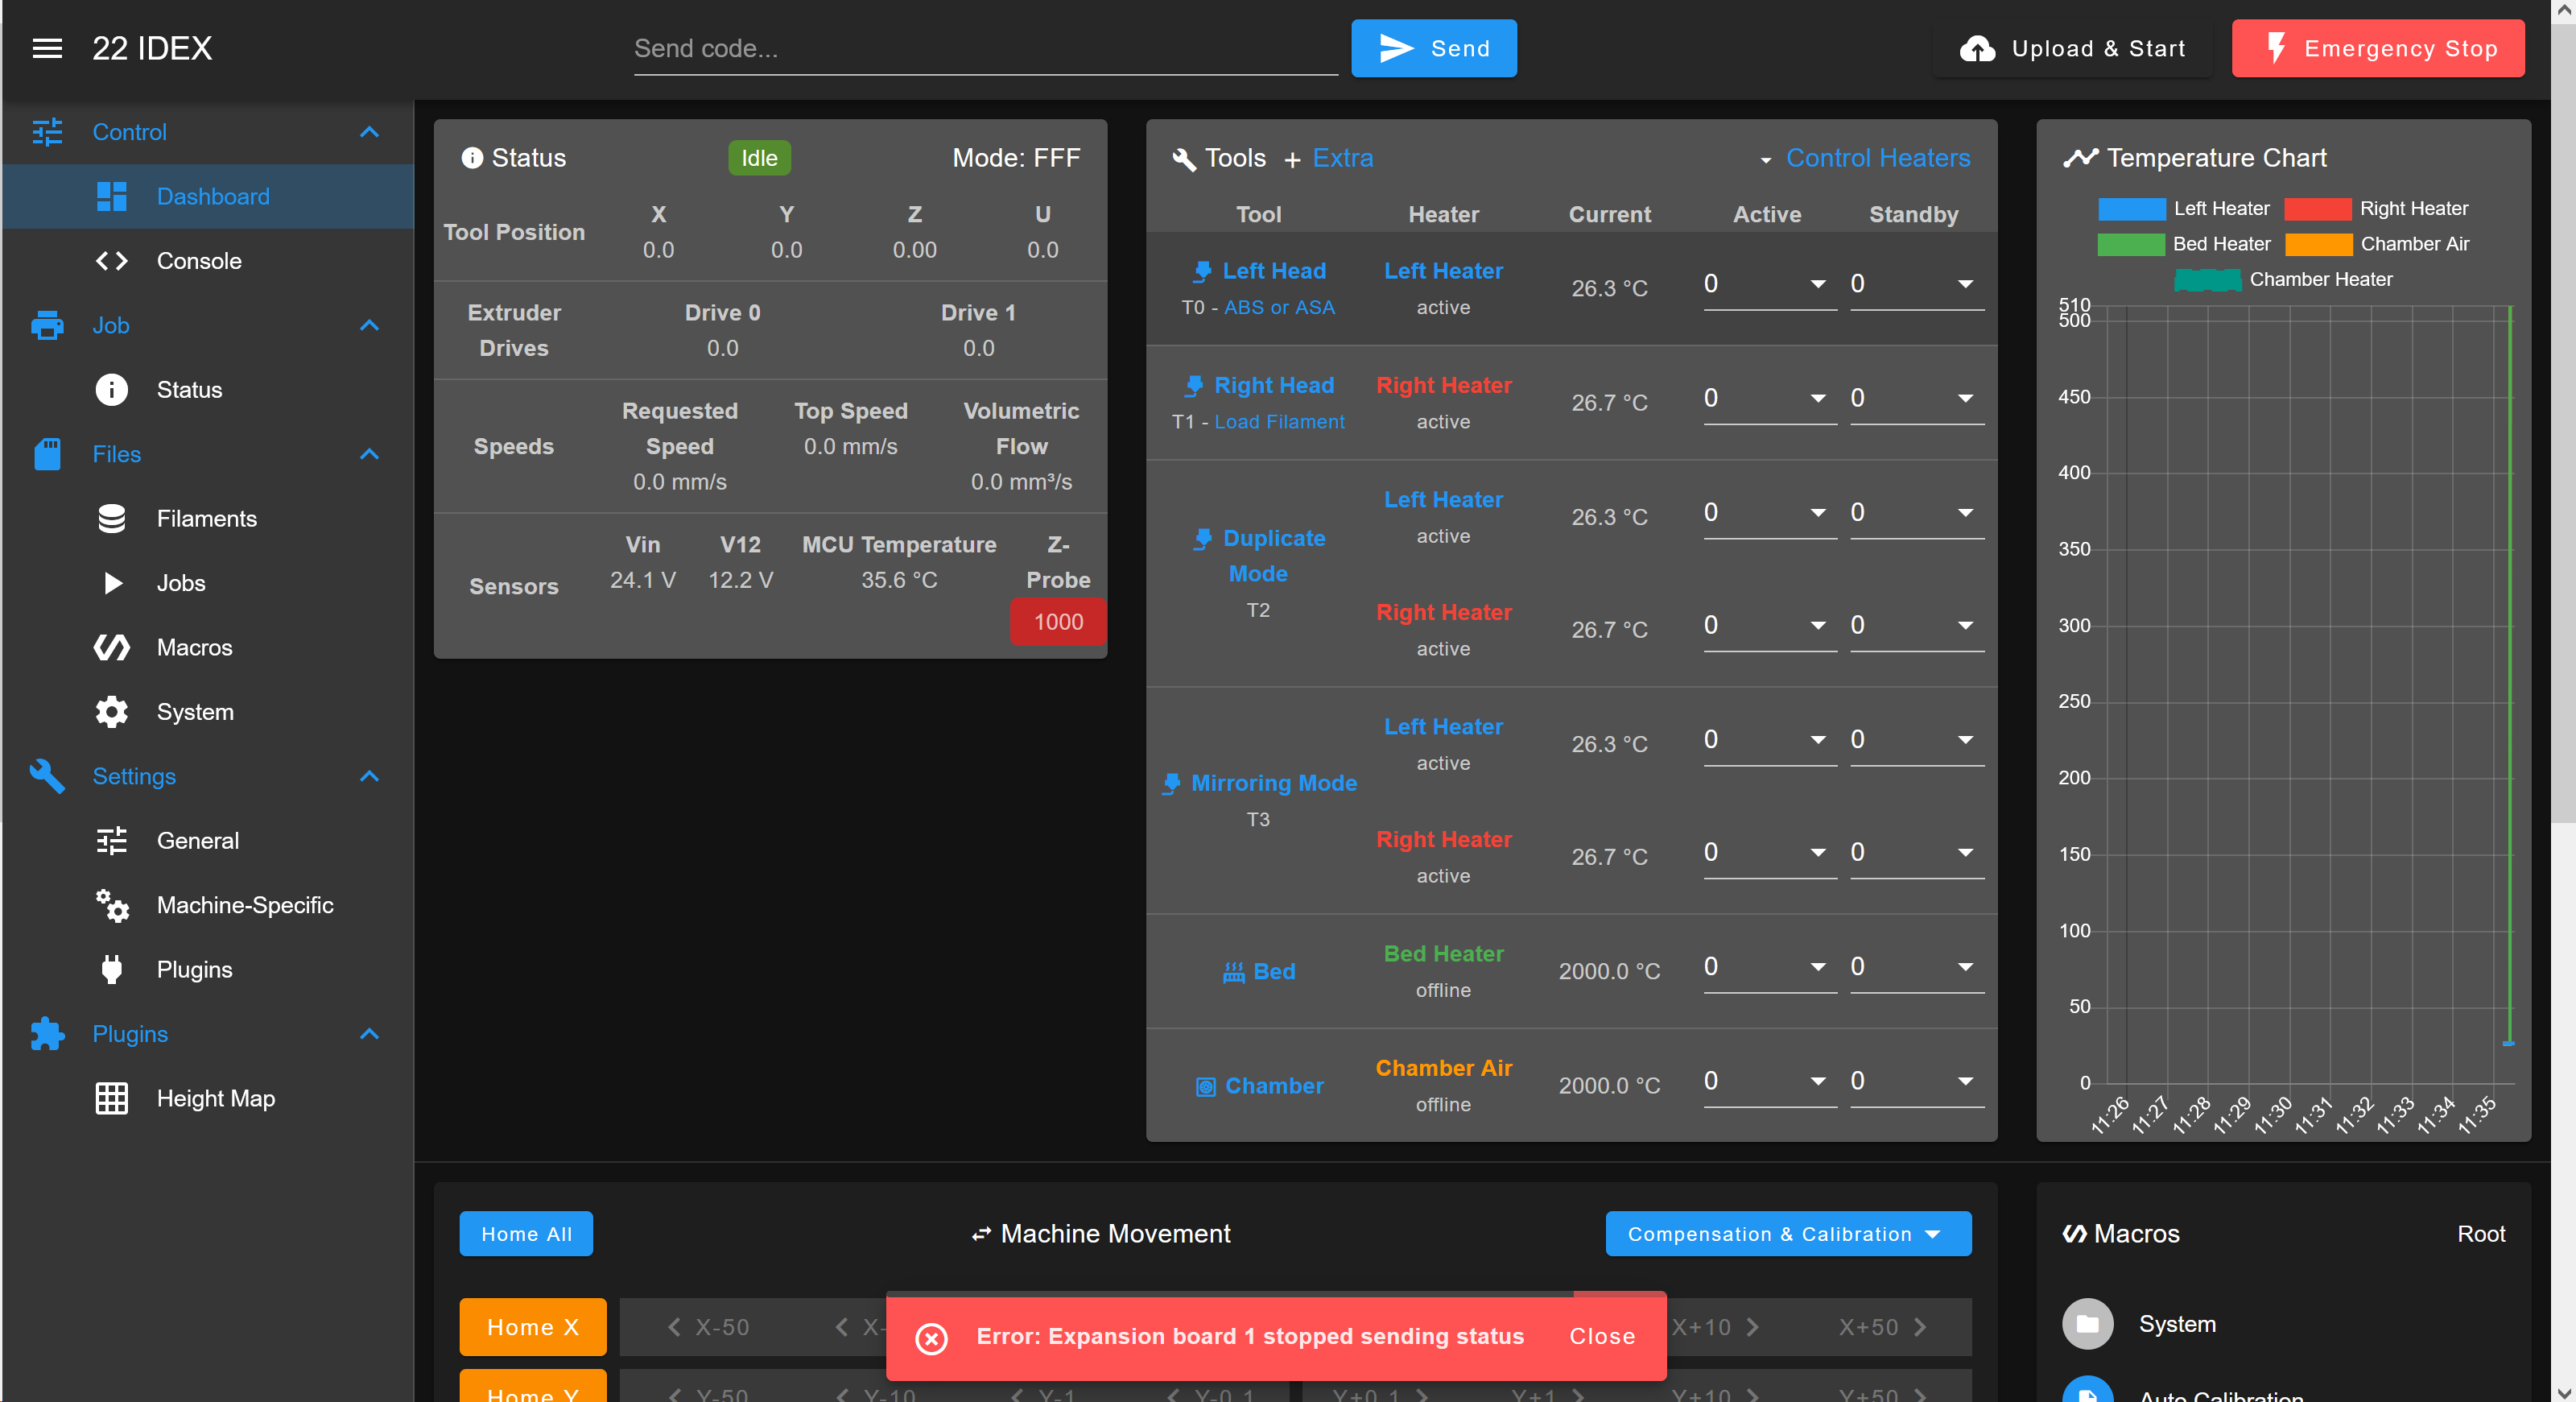2576x1402 pixels.
Task: Open the Dashboard page
Action: (x=208, y=196)
